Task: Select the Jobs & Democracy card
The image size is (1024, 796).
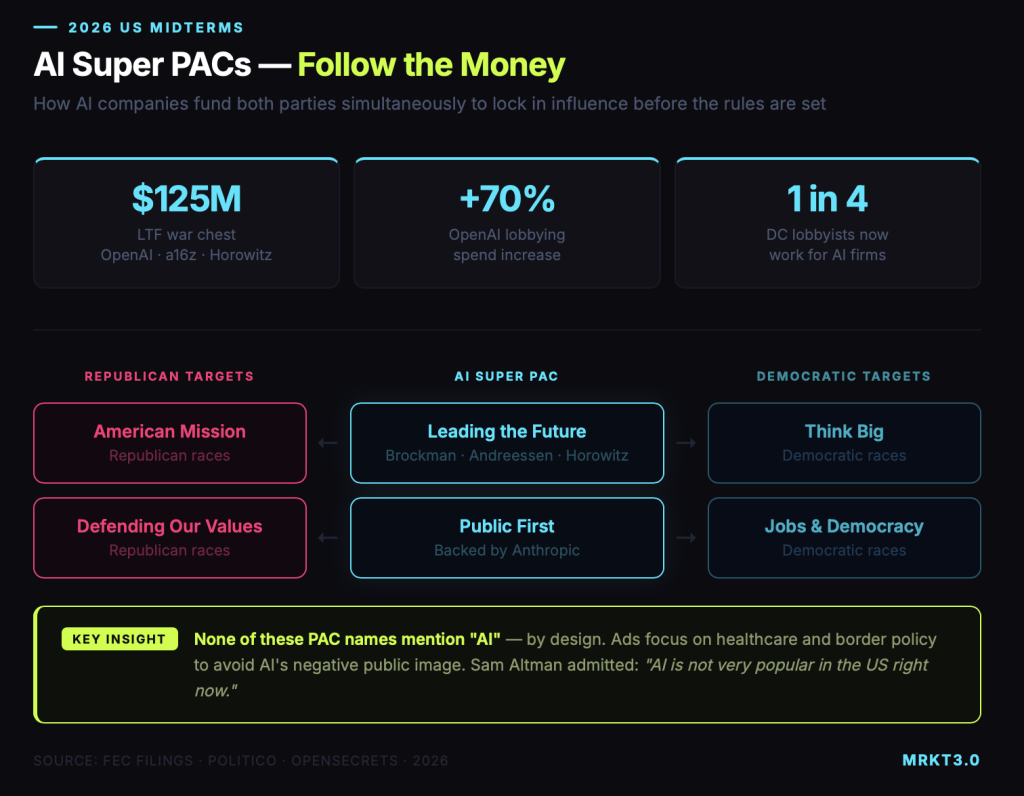Action: [844, 538]
